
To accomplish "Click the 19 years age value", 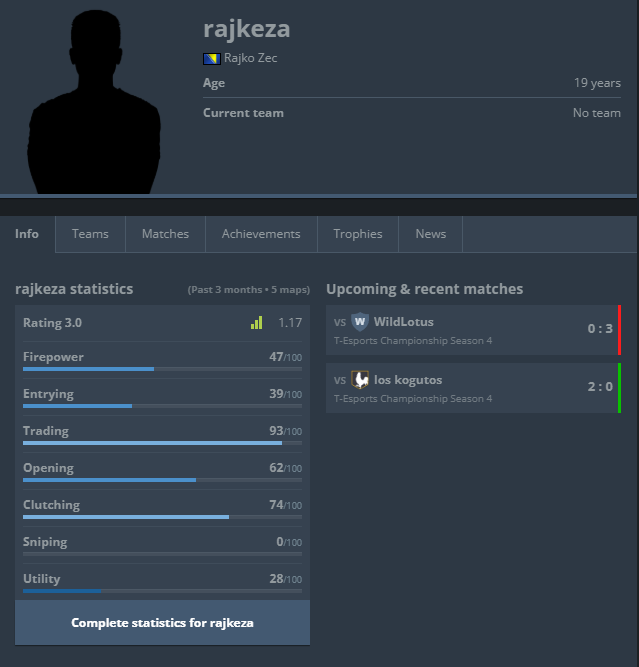I will tap(597, 83).
